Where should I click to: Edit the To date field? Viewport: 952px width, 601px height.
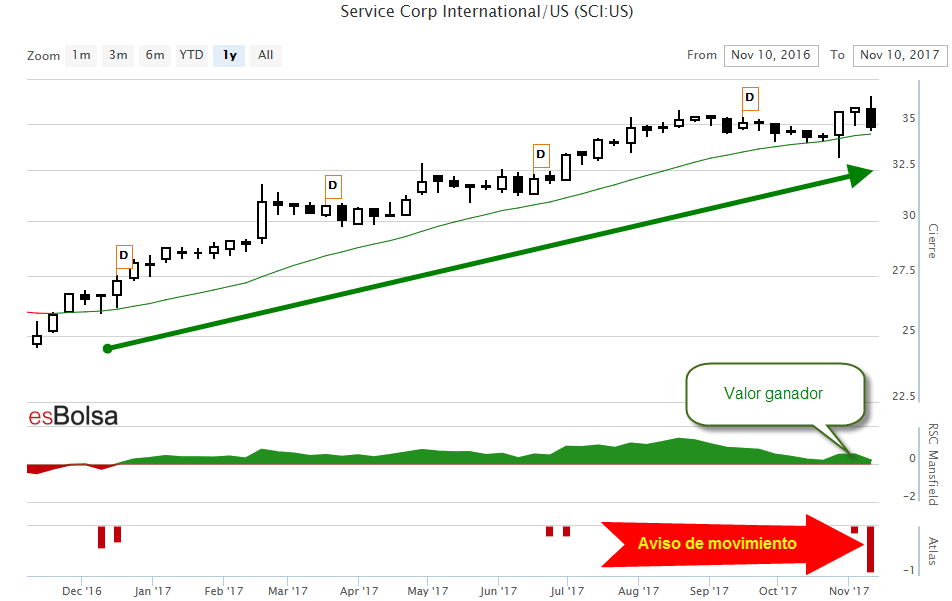tap(900, 55)
